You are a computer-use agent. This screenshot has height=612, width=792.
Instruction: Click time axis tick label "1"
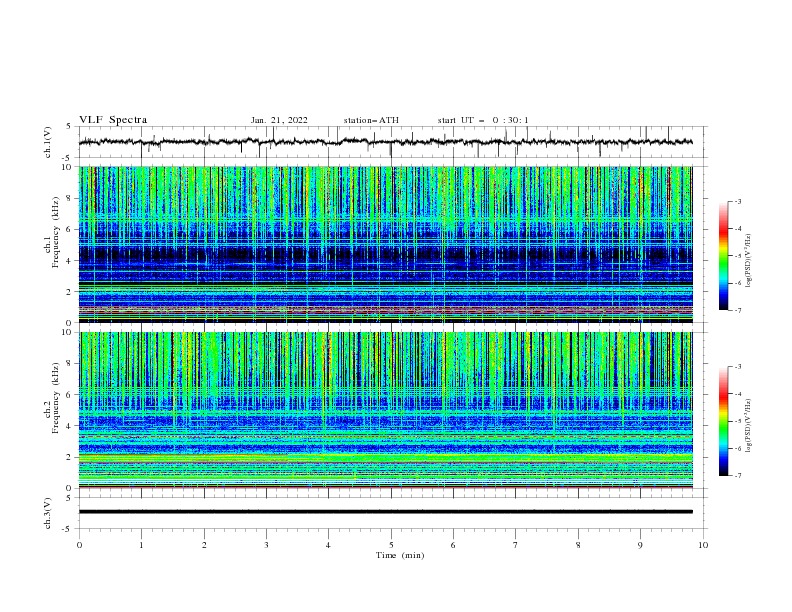[141, 545]
